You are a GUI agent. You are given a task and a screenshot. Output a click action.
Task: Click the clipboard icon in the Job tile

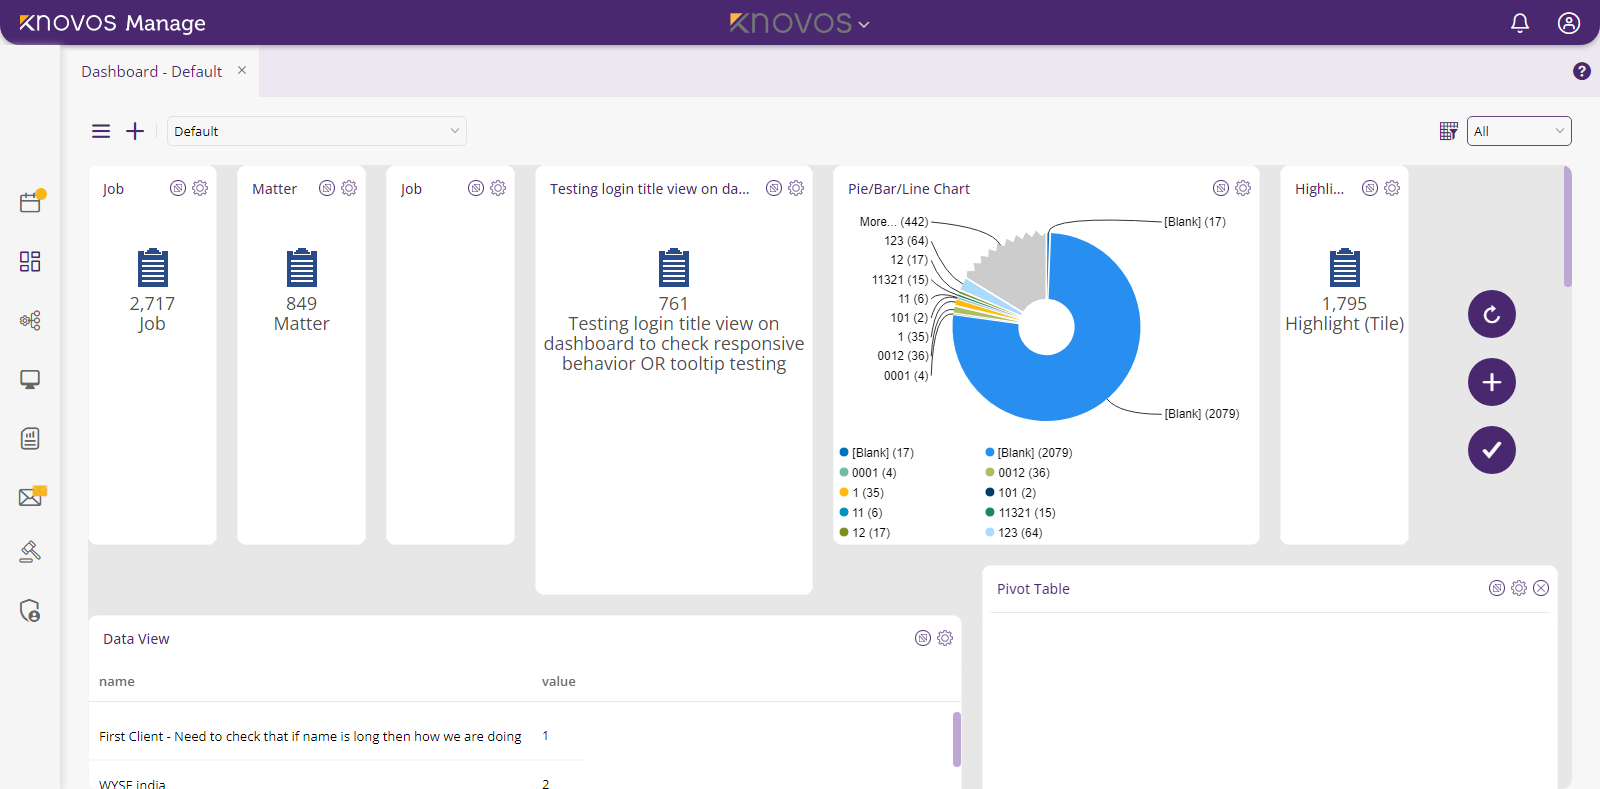pos(153,268)
